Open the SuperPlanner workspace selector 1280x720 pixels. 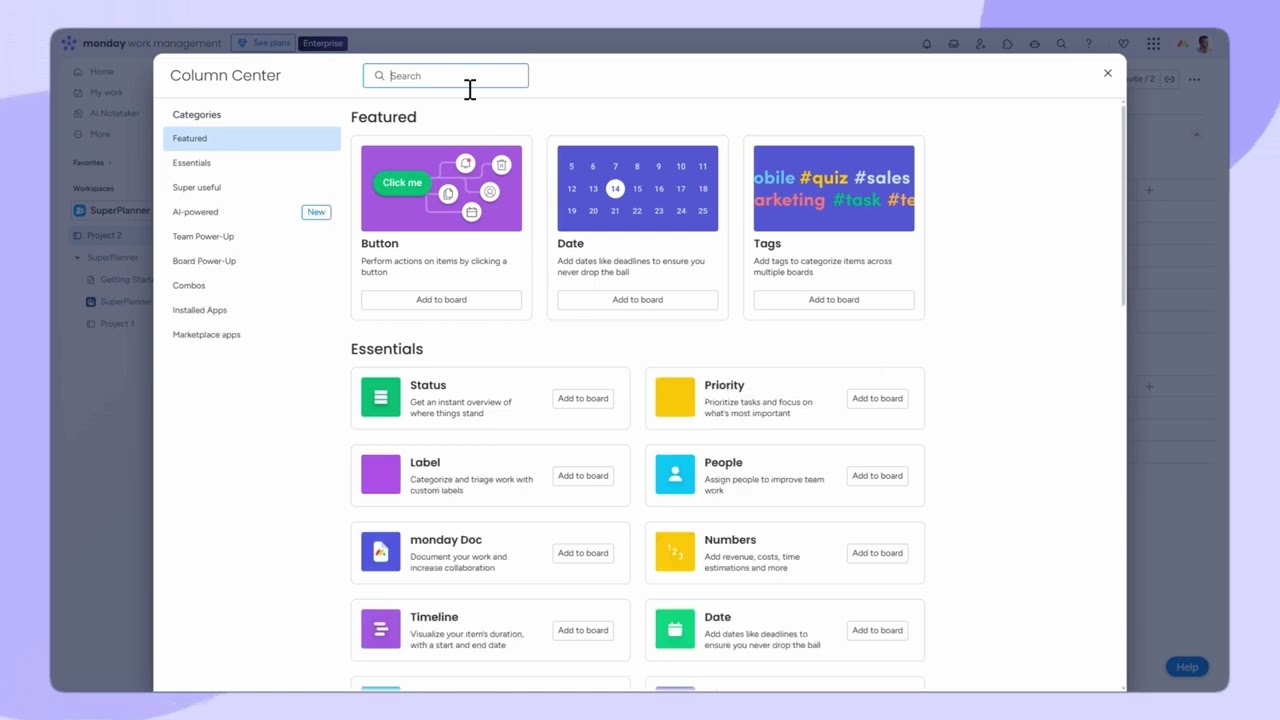(x=111, y=211)
